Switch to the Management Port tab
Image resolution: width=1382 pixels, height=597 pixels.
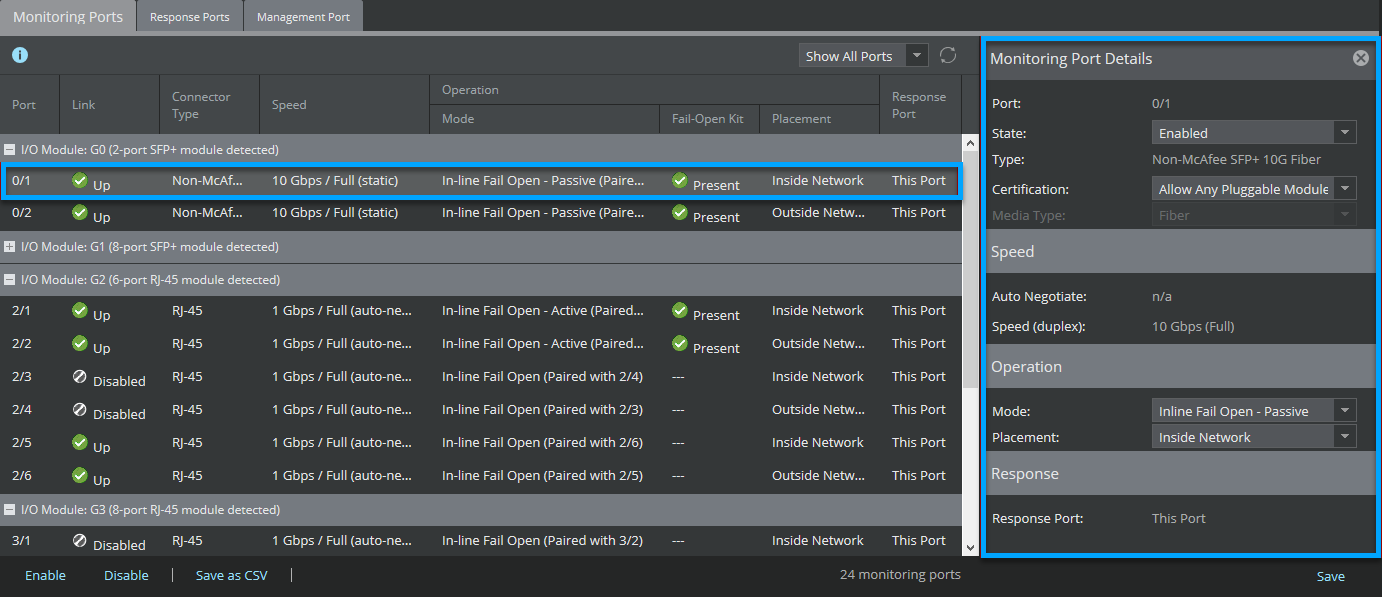coord(304,17)
